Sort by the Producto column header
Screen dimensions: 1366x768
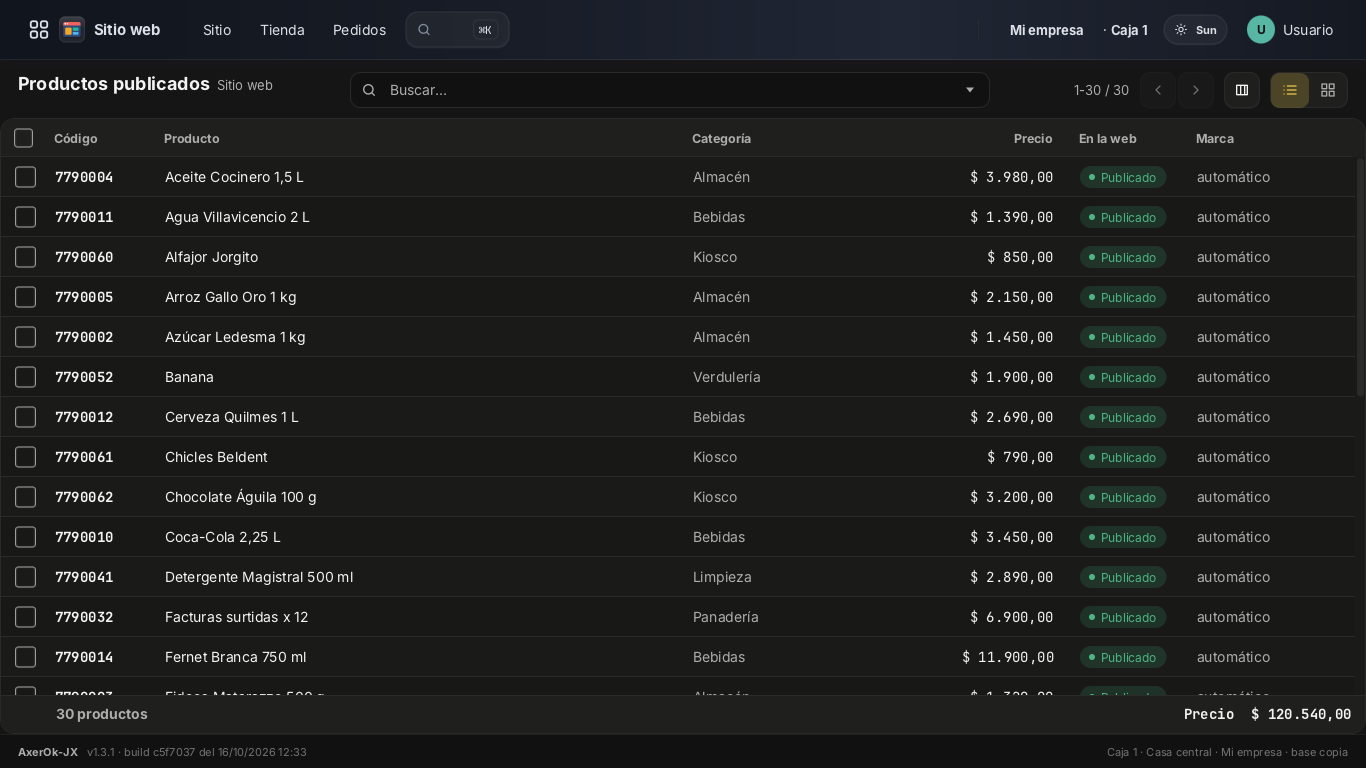[191, 139]
